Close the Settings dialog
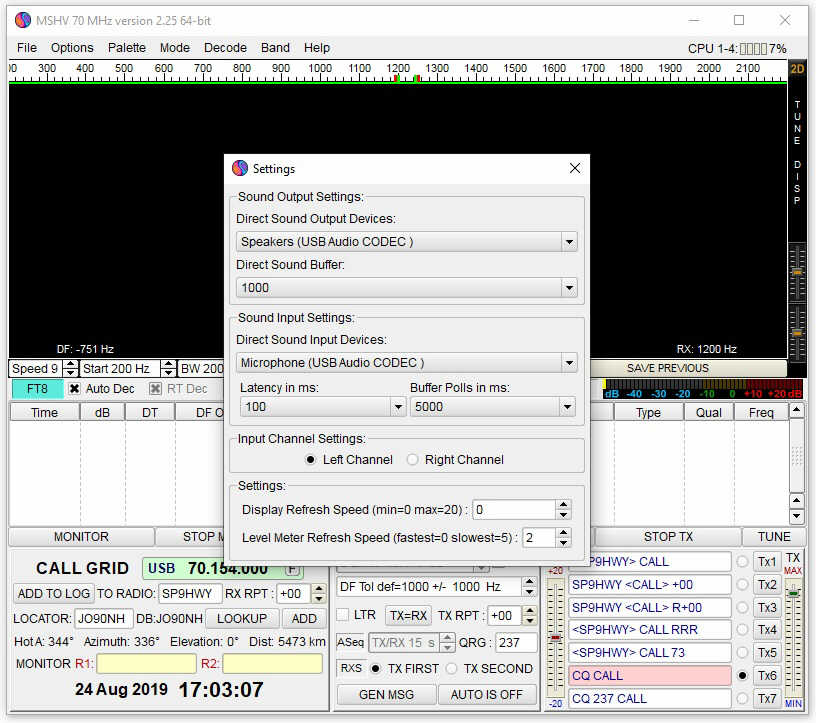Image resolution: width=816 pixels, height=723 pixels. (x=575, y=168)
